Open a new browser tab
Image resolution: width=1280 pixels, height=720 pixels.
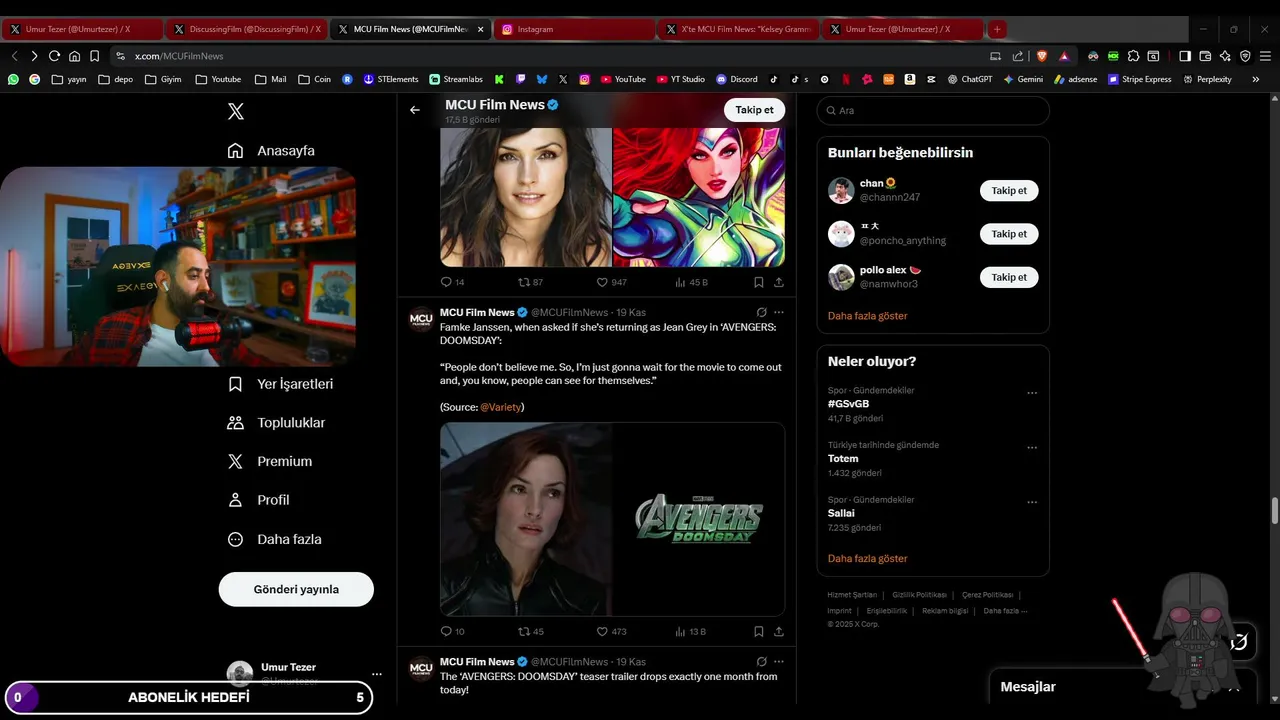[x=997, y=29]
